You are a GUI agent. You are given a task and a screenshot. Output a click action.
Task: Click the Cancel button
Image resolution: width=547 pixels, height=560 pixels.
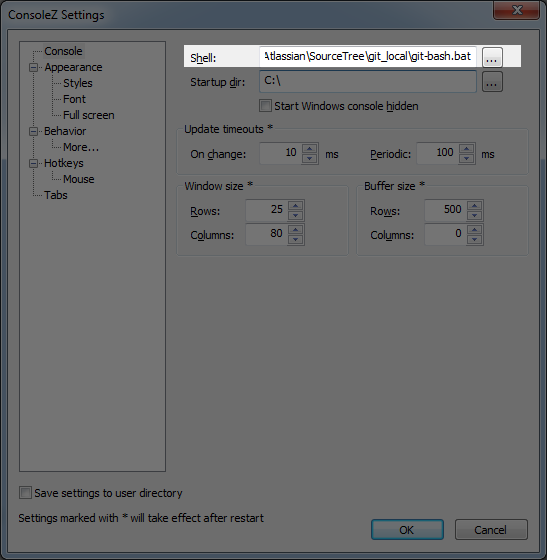(491, 529)
